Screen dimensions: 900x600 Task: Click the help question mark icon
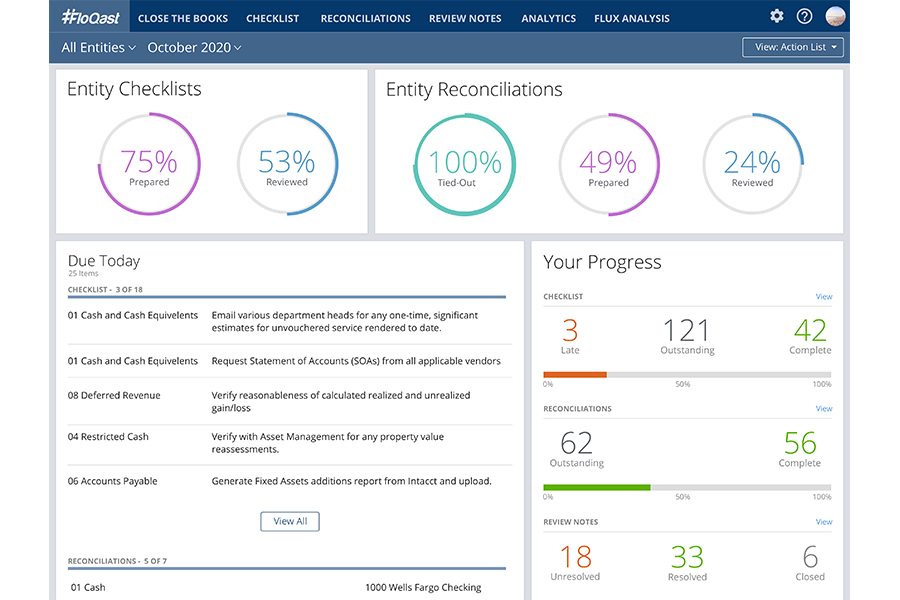pos(804,16)
